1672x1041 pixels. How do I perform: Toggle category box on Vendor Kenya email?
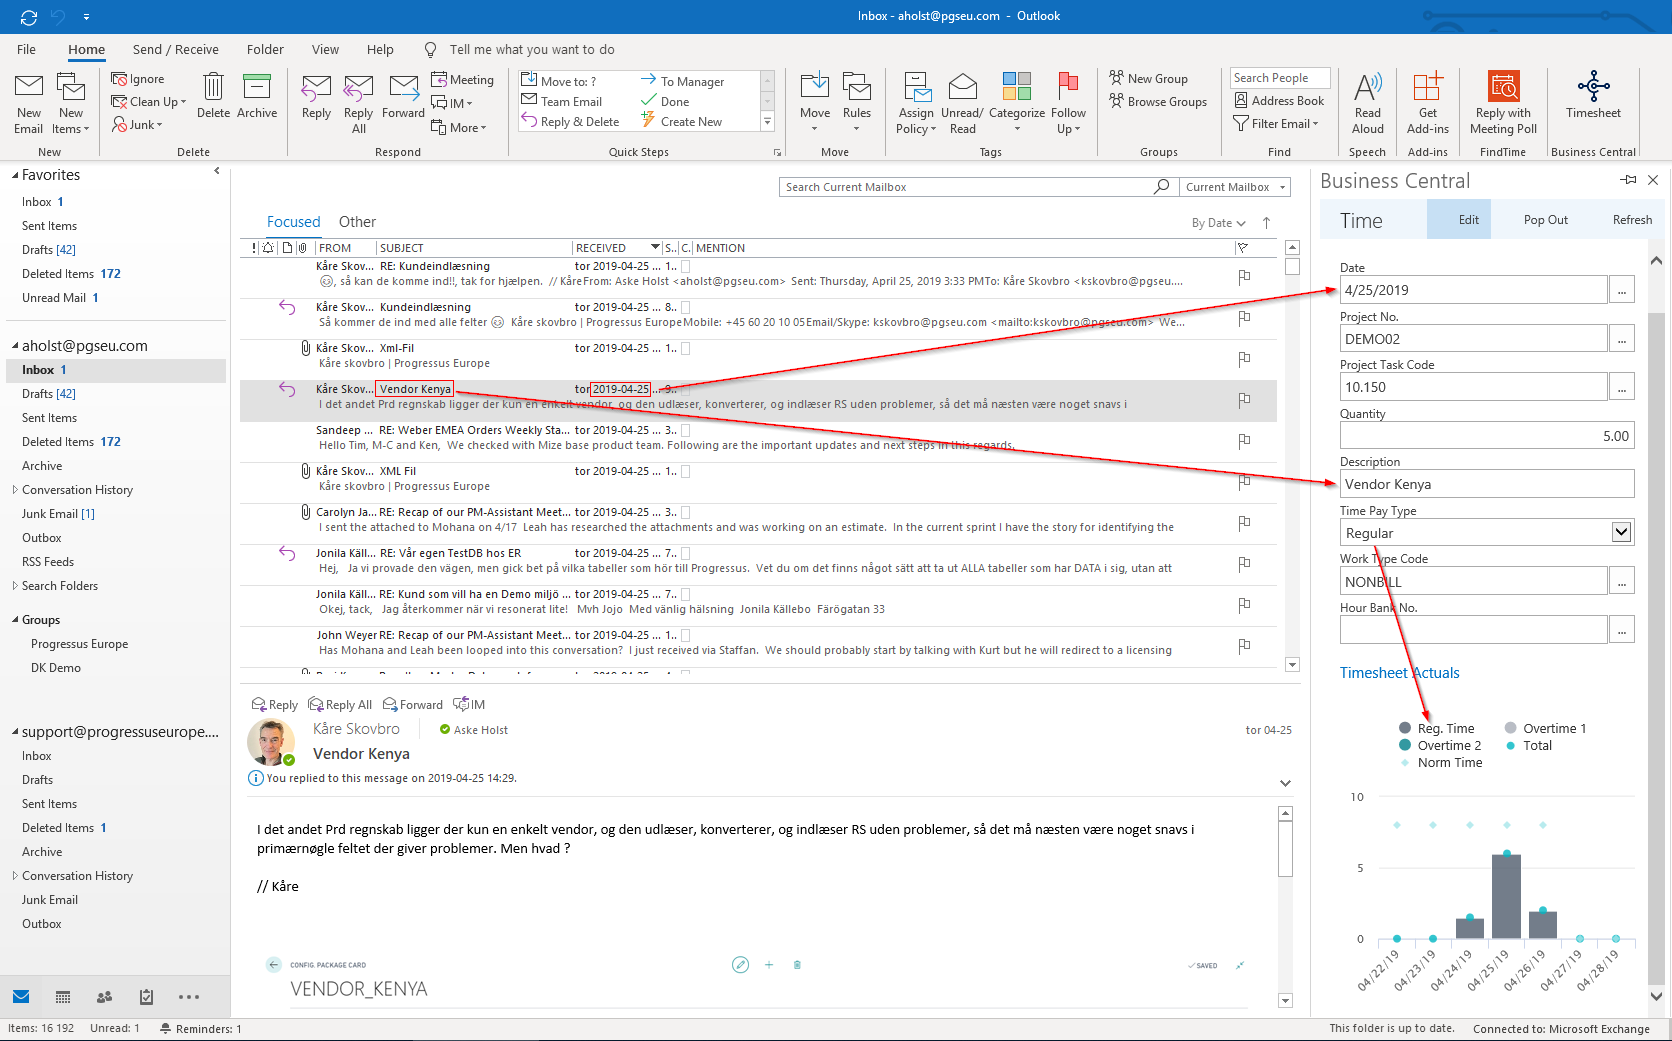(686, 389)
